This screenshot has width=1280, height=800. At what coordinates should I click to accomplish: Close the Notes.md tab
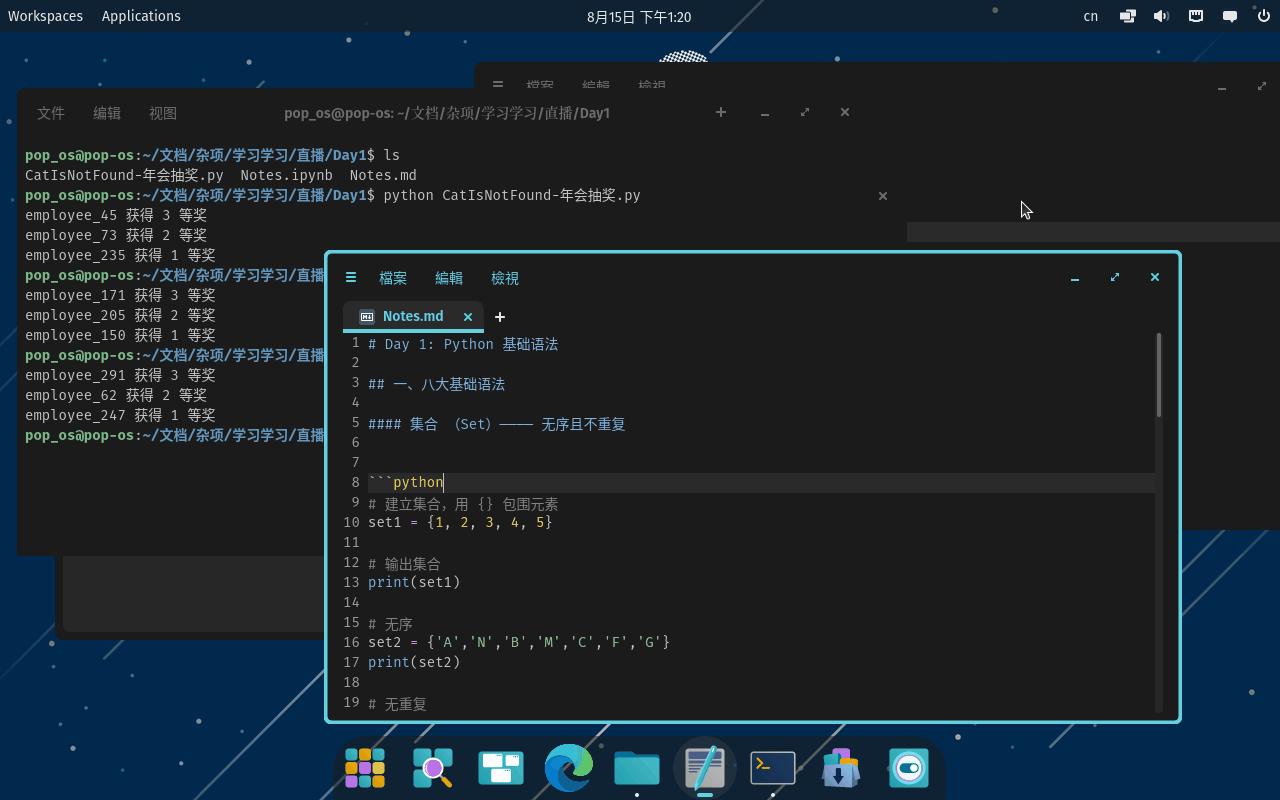[467, 316]
